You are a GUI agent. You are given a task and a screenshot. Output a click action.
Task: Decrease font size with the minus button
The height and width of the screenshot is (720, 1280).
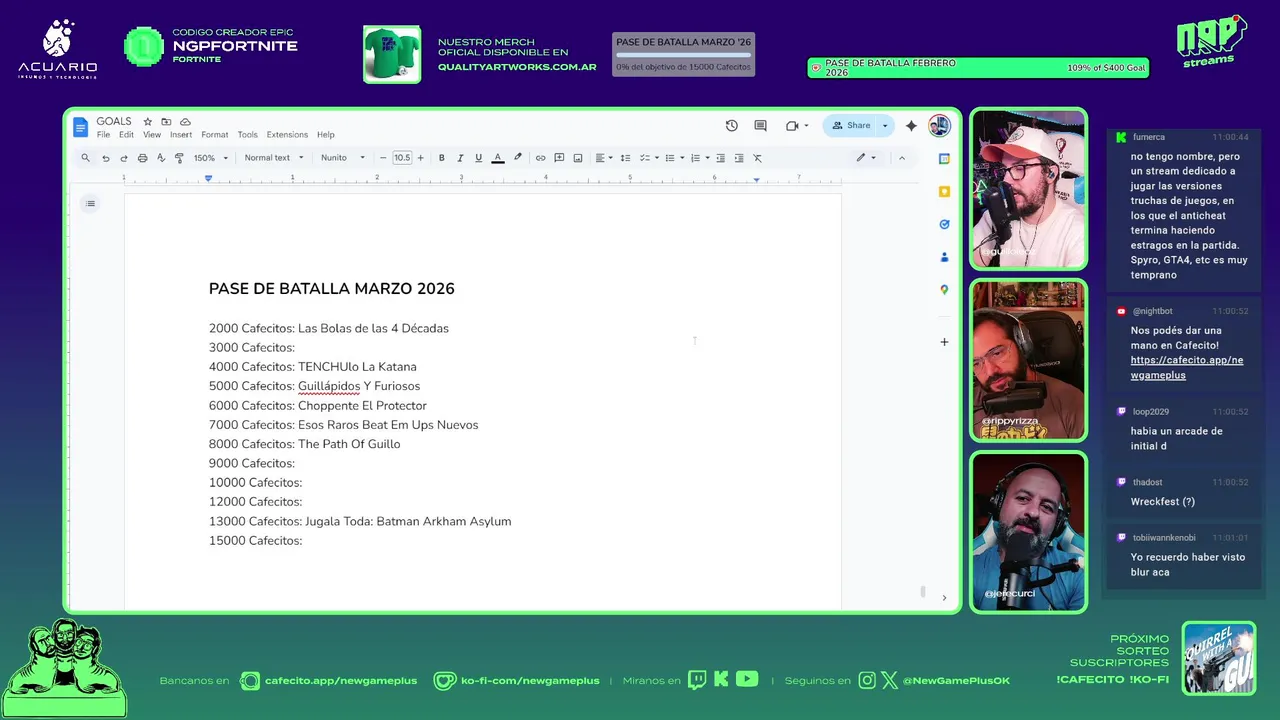[x=383, y=158]
